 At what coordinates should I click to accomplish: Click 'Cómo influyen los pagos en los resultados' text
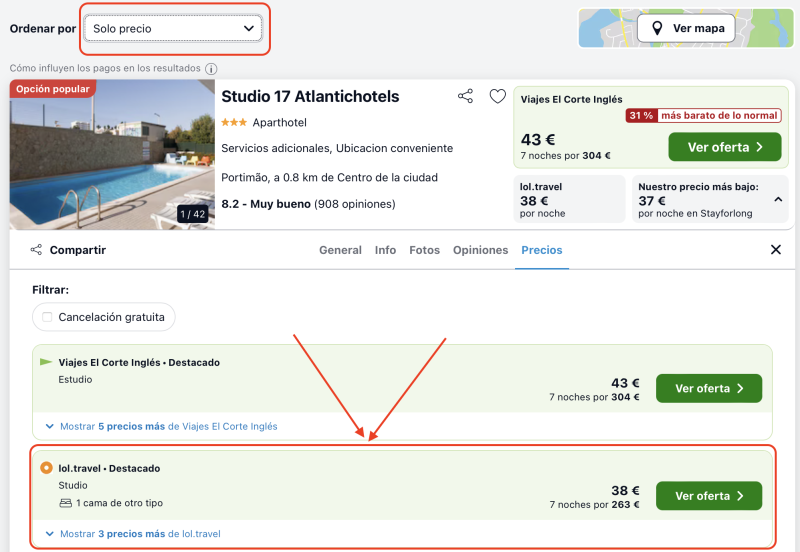(105, 68)
